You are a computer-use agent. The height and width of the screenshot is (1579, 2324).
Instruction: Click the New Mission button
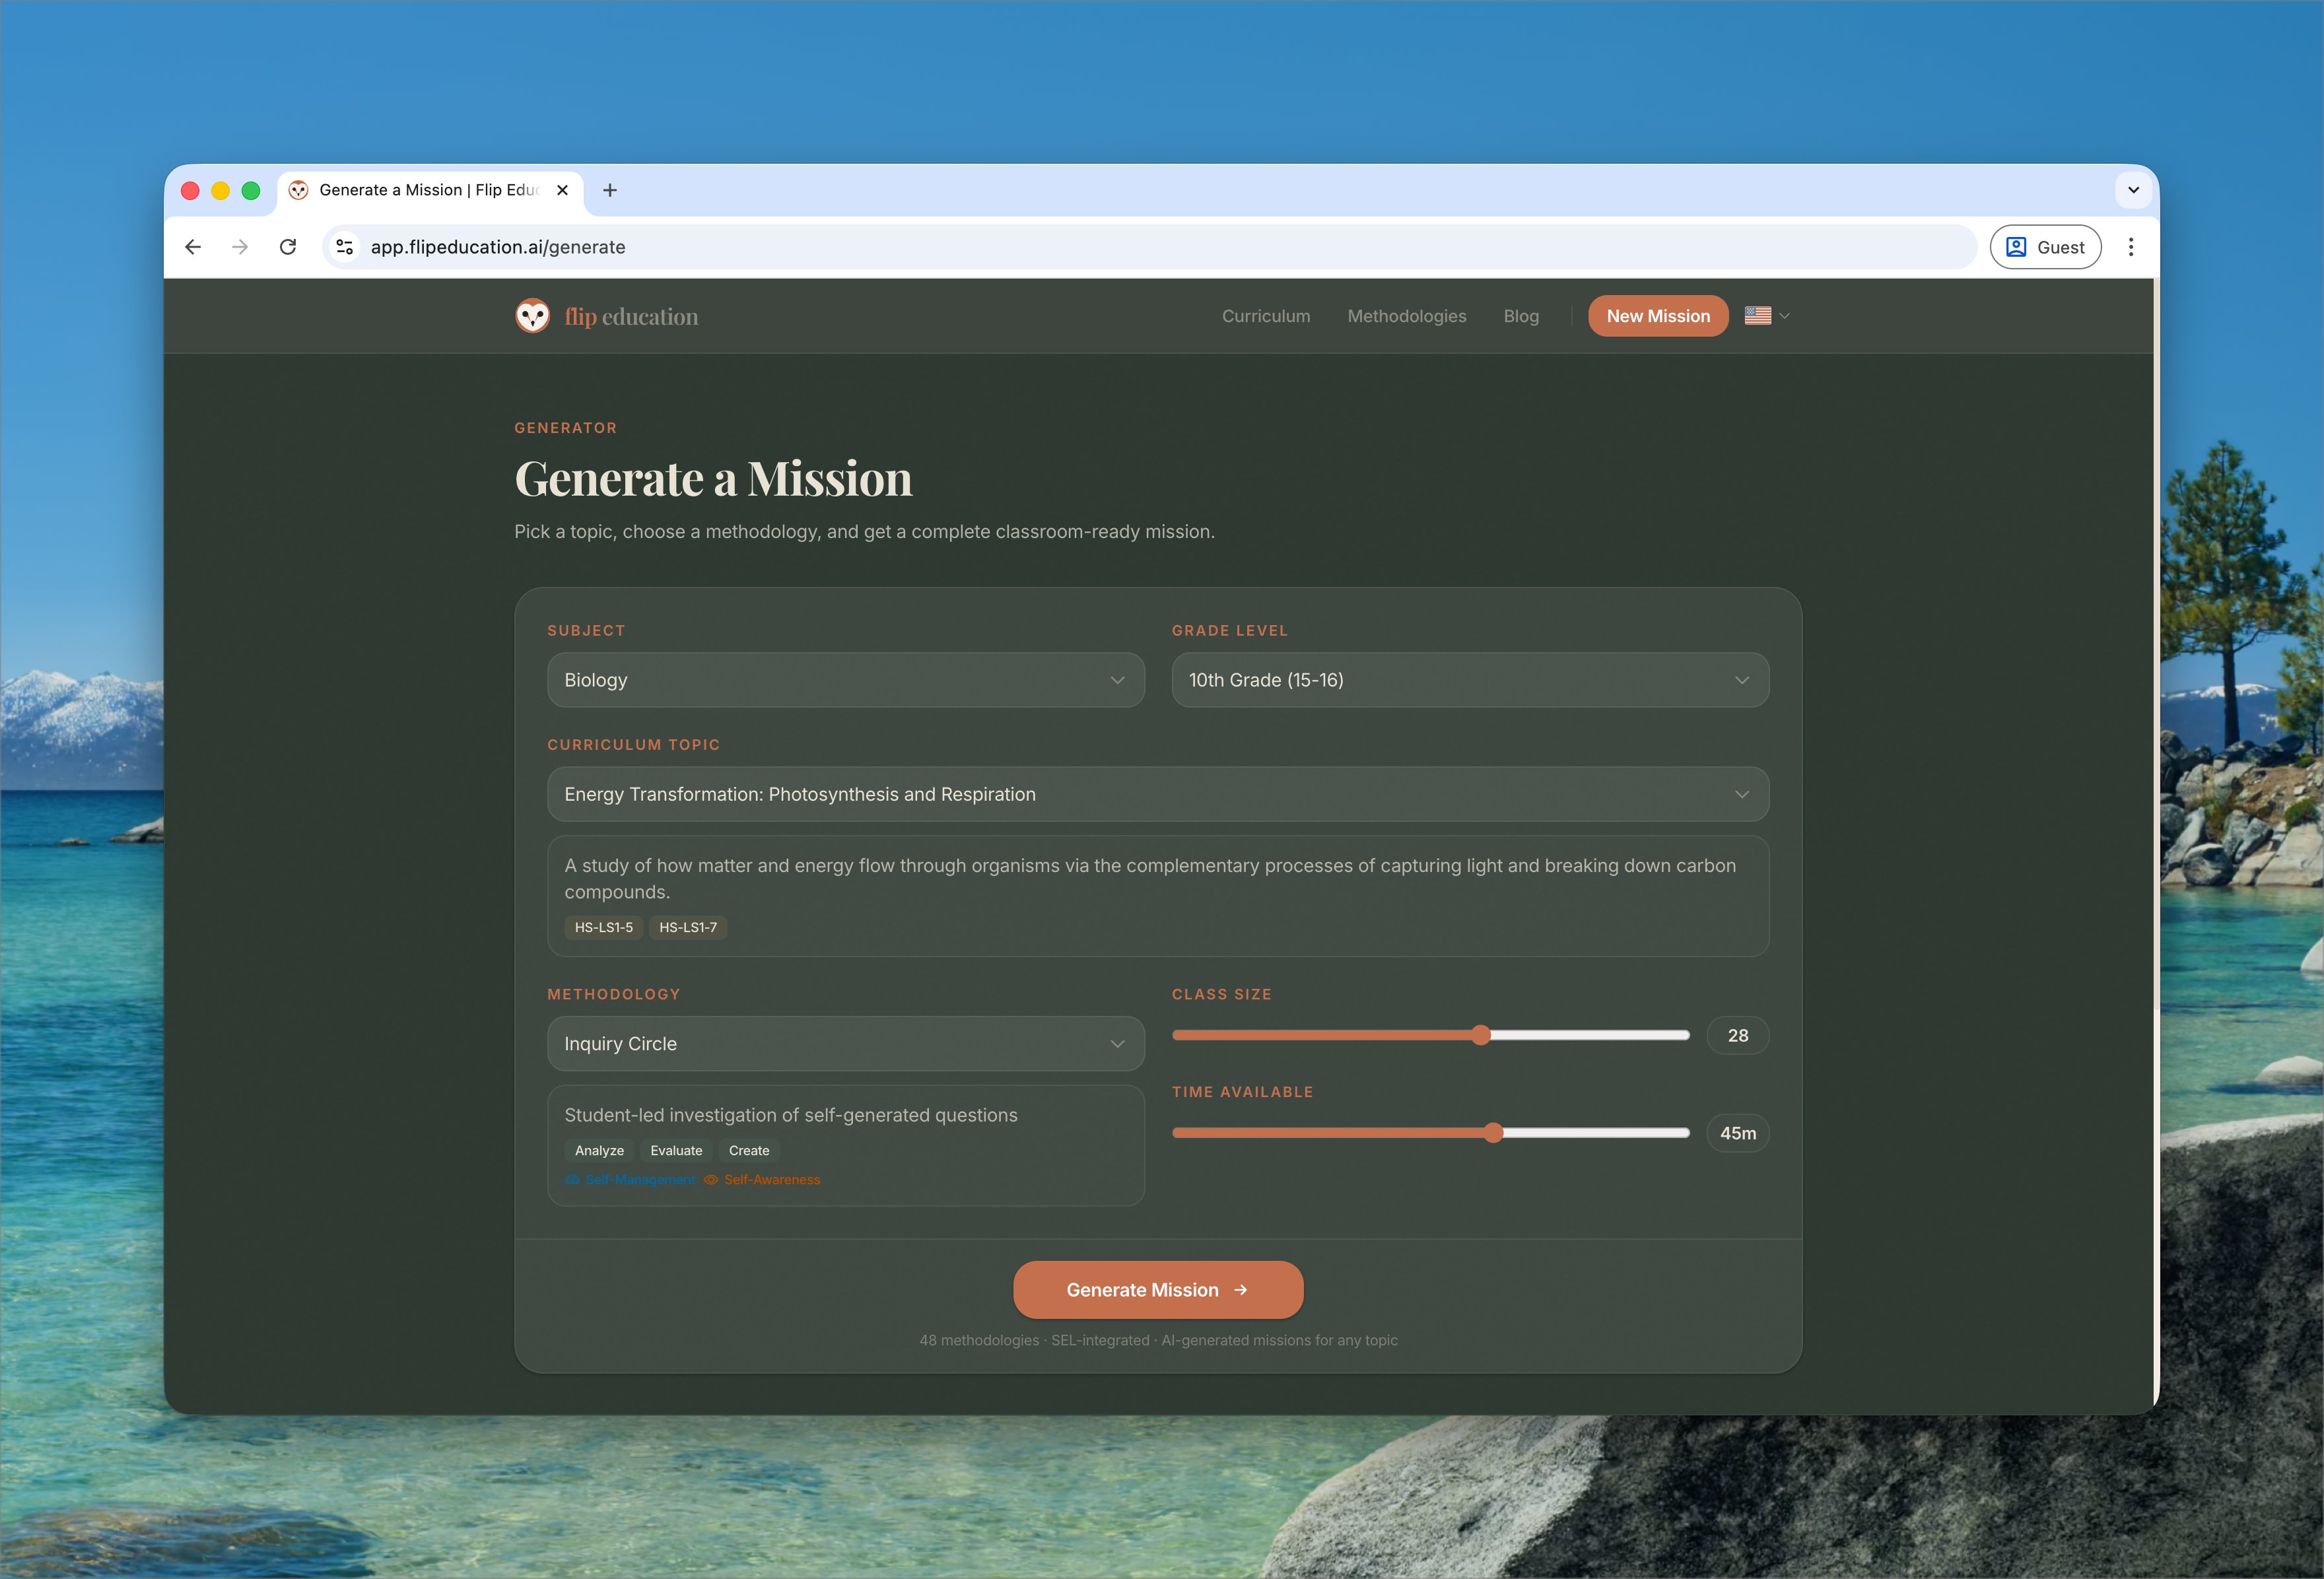1657,316
